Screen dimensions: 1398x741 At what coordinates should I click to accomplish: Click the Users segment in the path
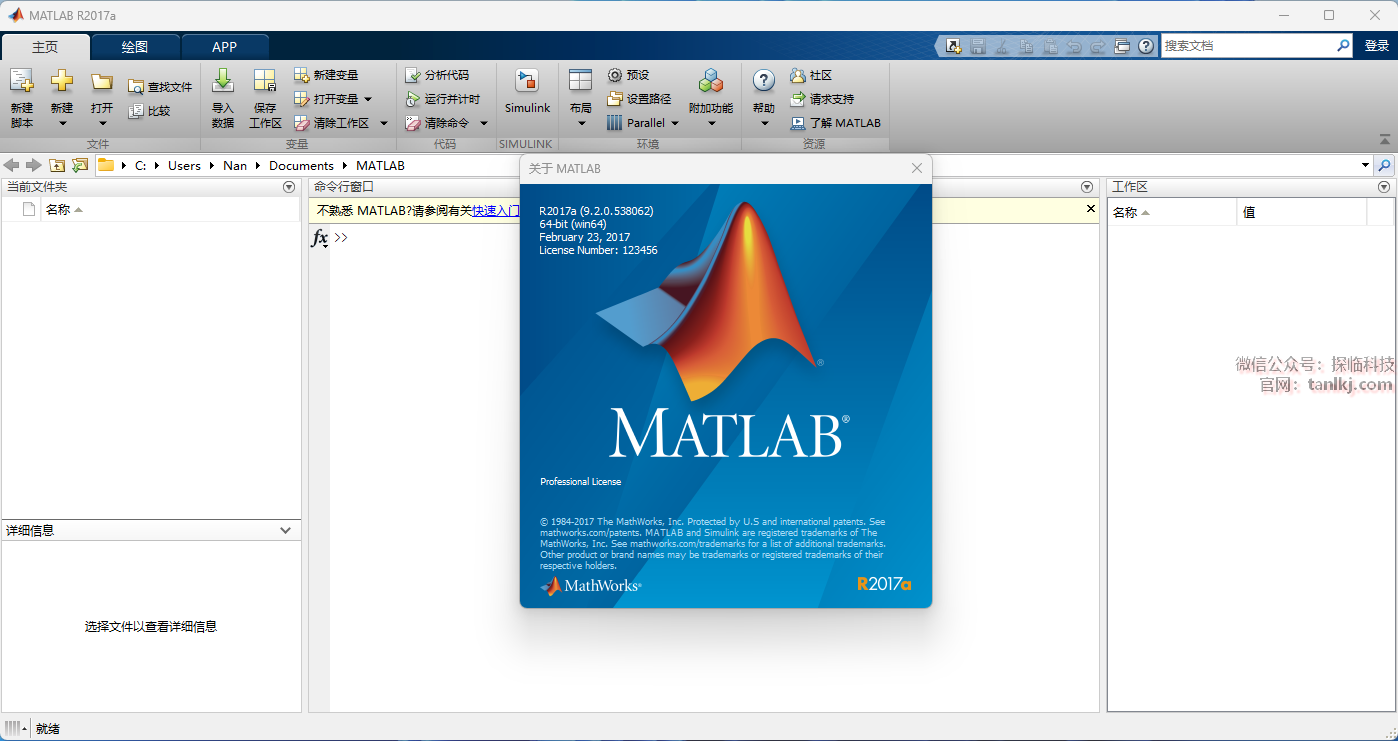click(x=184, y=165)
